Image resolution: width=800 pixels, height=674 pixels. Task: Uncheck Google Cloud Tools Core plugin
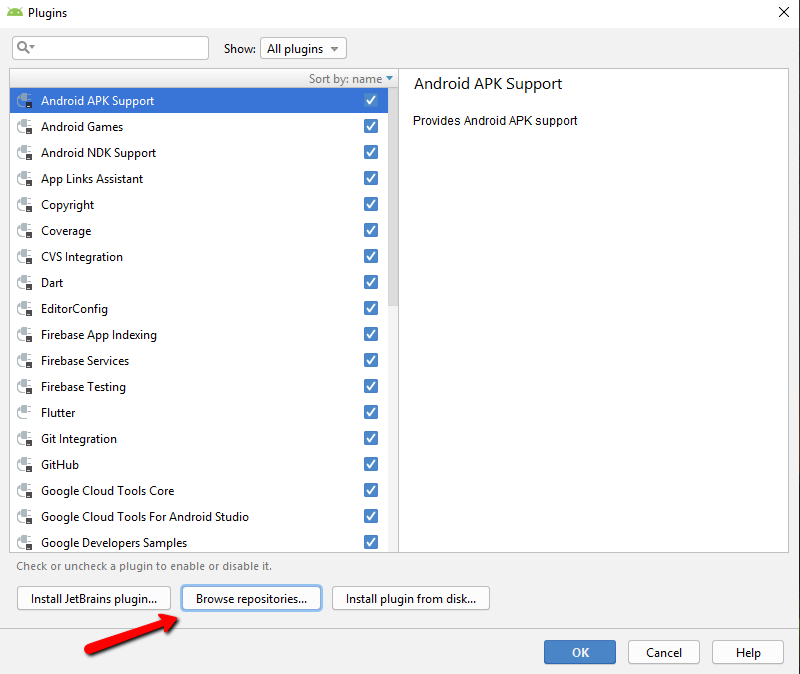(x=371, y=490)
